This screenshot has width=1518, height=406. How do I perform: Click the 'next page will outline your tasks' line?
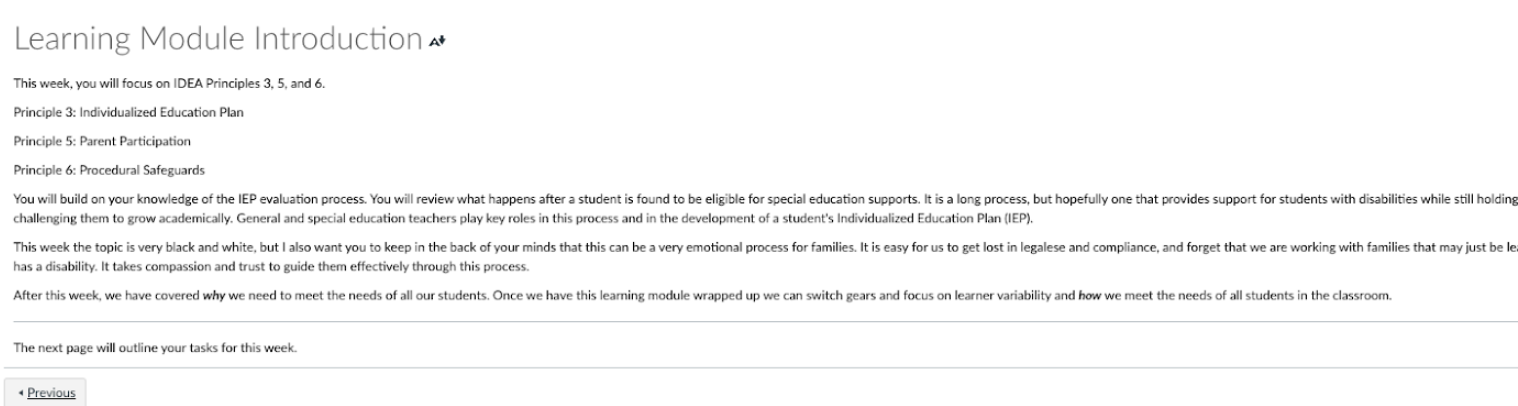point(155,347)
